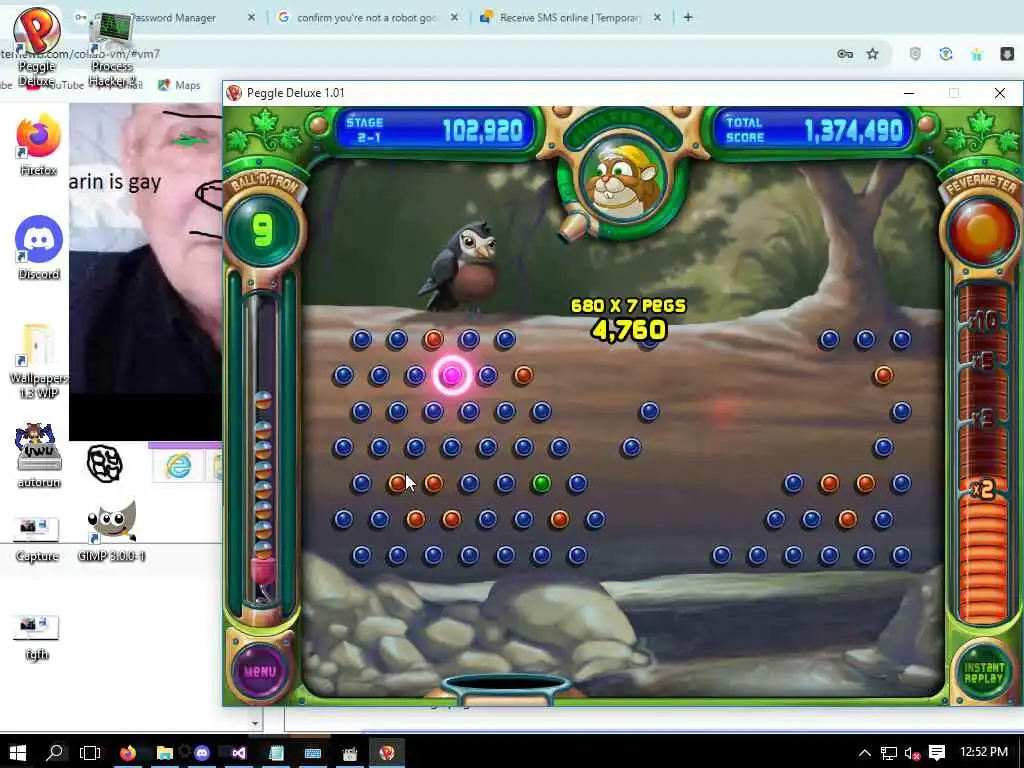Image resolution: width=1024 pixels, height=768 pixels.
Task: Click the green power-up peg
Action: pos(541,483)
